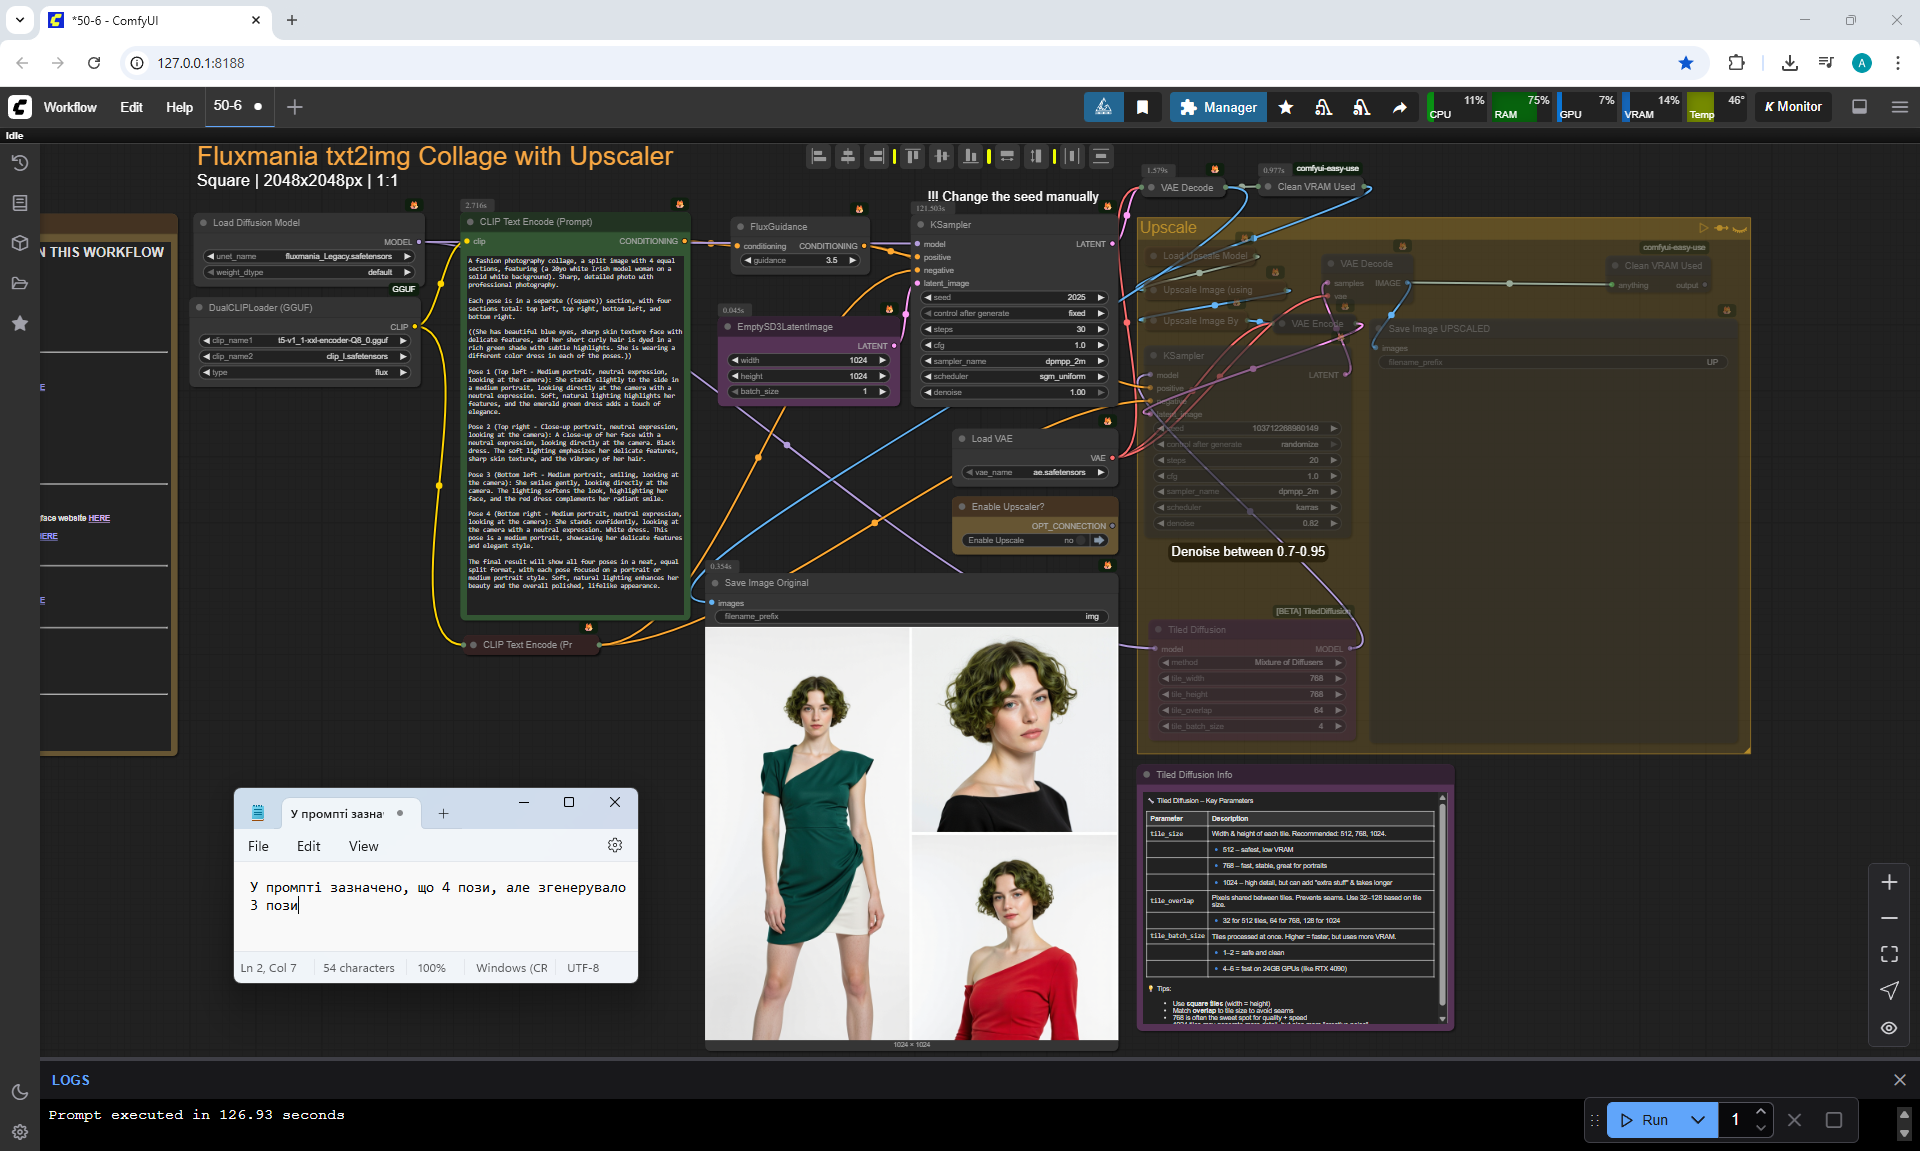Toggle link visibility eye icon
The image size is (1920, 1151).
pyautogui.click(x=1888, y=1028)
